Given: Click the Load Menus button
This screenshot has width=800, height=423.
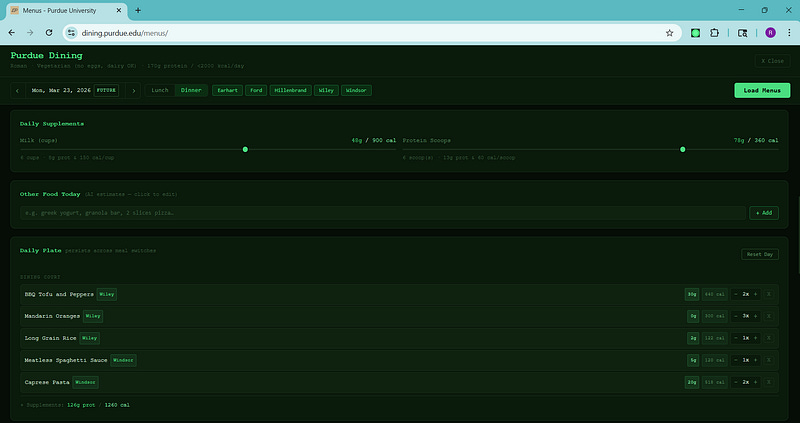Looking at the screenshot, I should click(x=762, y=90).
